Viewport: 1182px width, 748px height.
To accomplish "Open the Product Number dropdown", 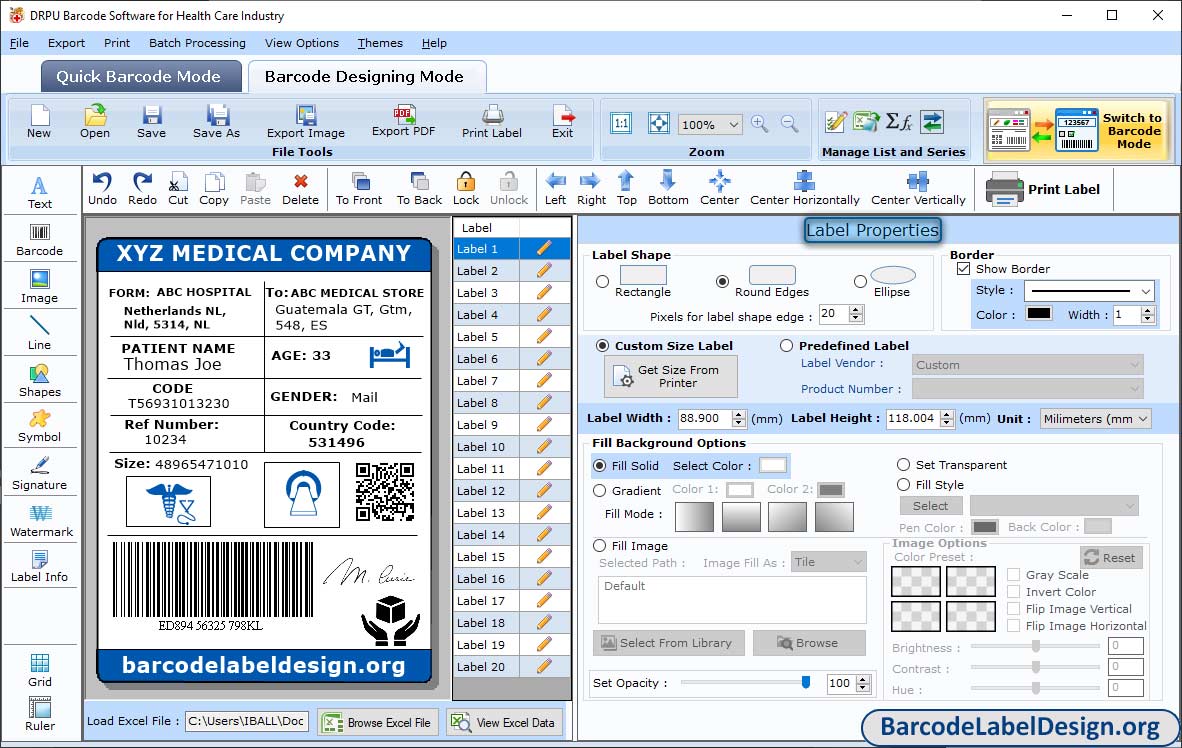I will pos(1027,389).
